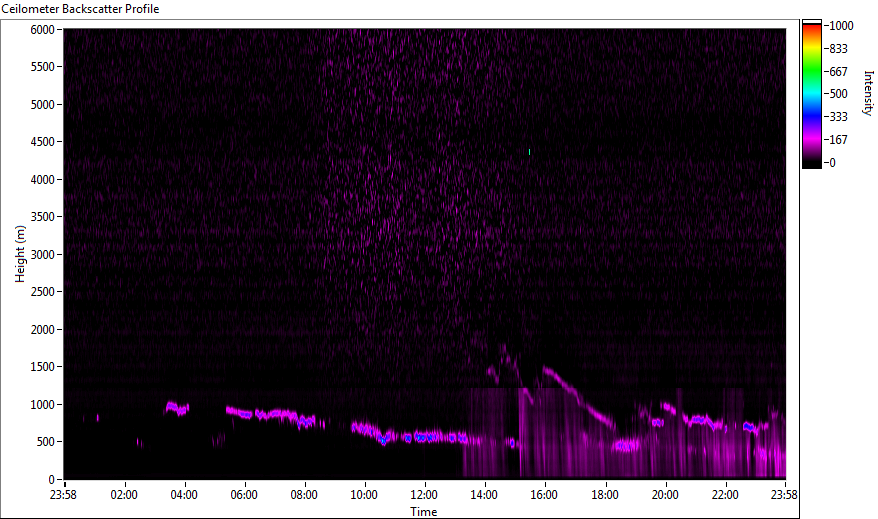Select the 1000 intensity scale label
Image resolution: width=878 pixels, height=519 pixels.
point(842,26)
